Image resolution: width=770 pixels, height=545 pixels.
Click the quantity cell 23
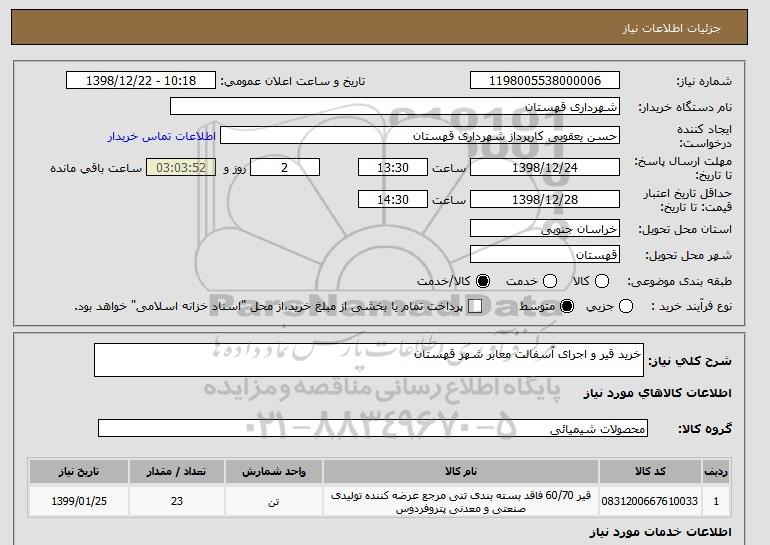177,501
